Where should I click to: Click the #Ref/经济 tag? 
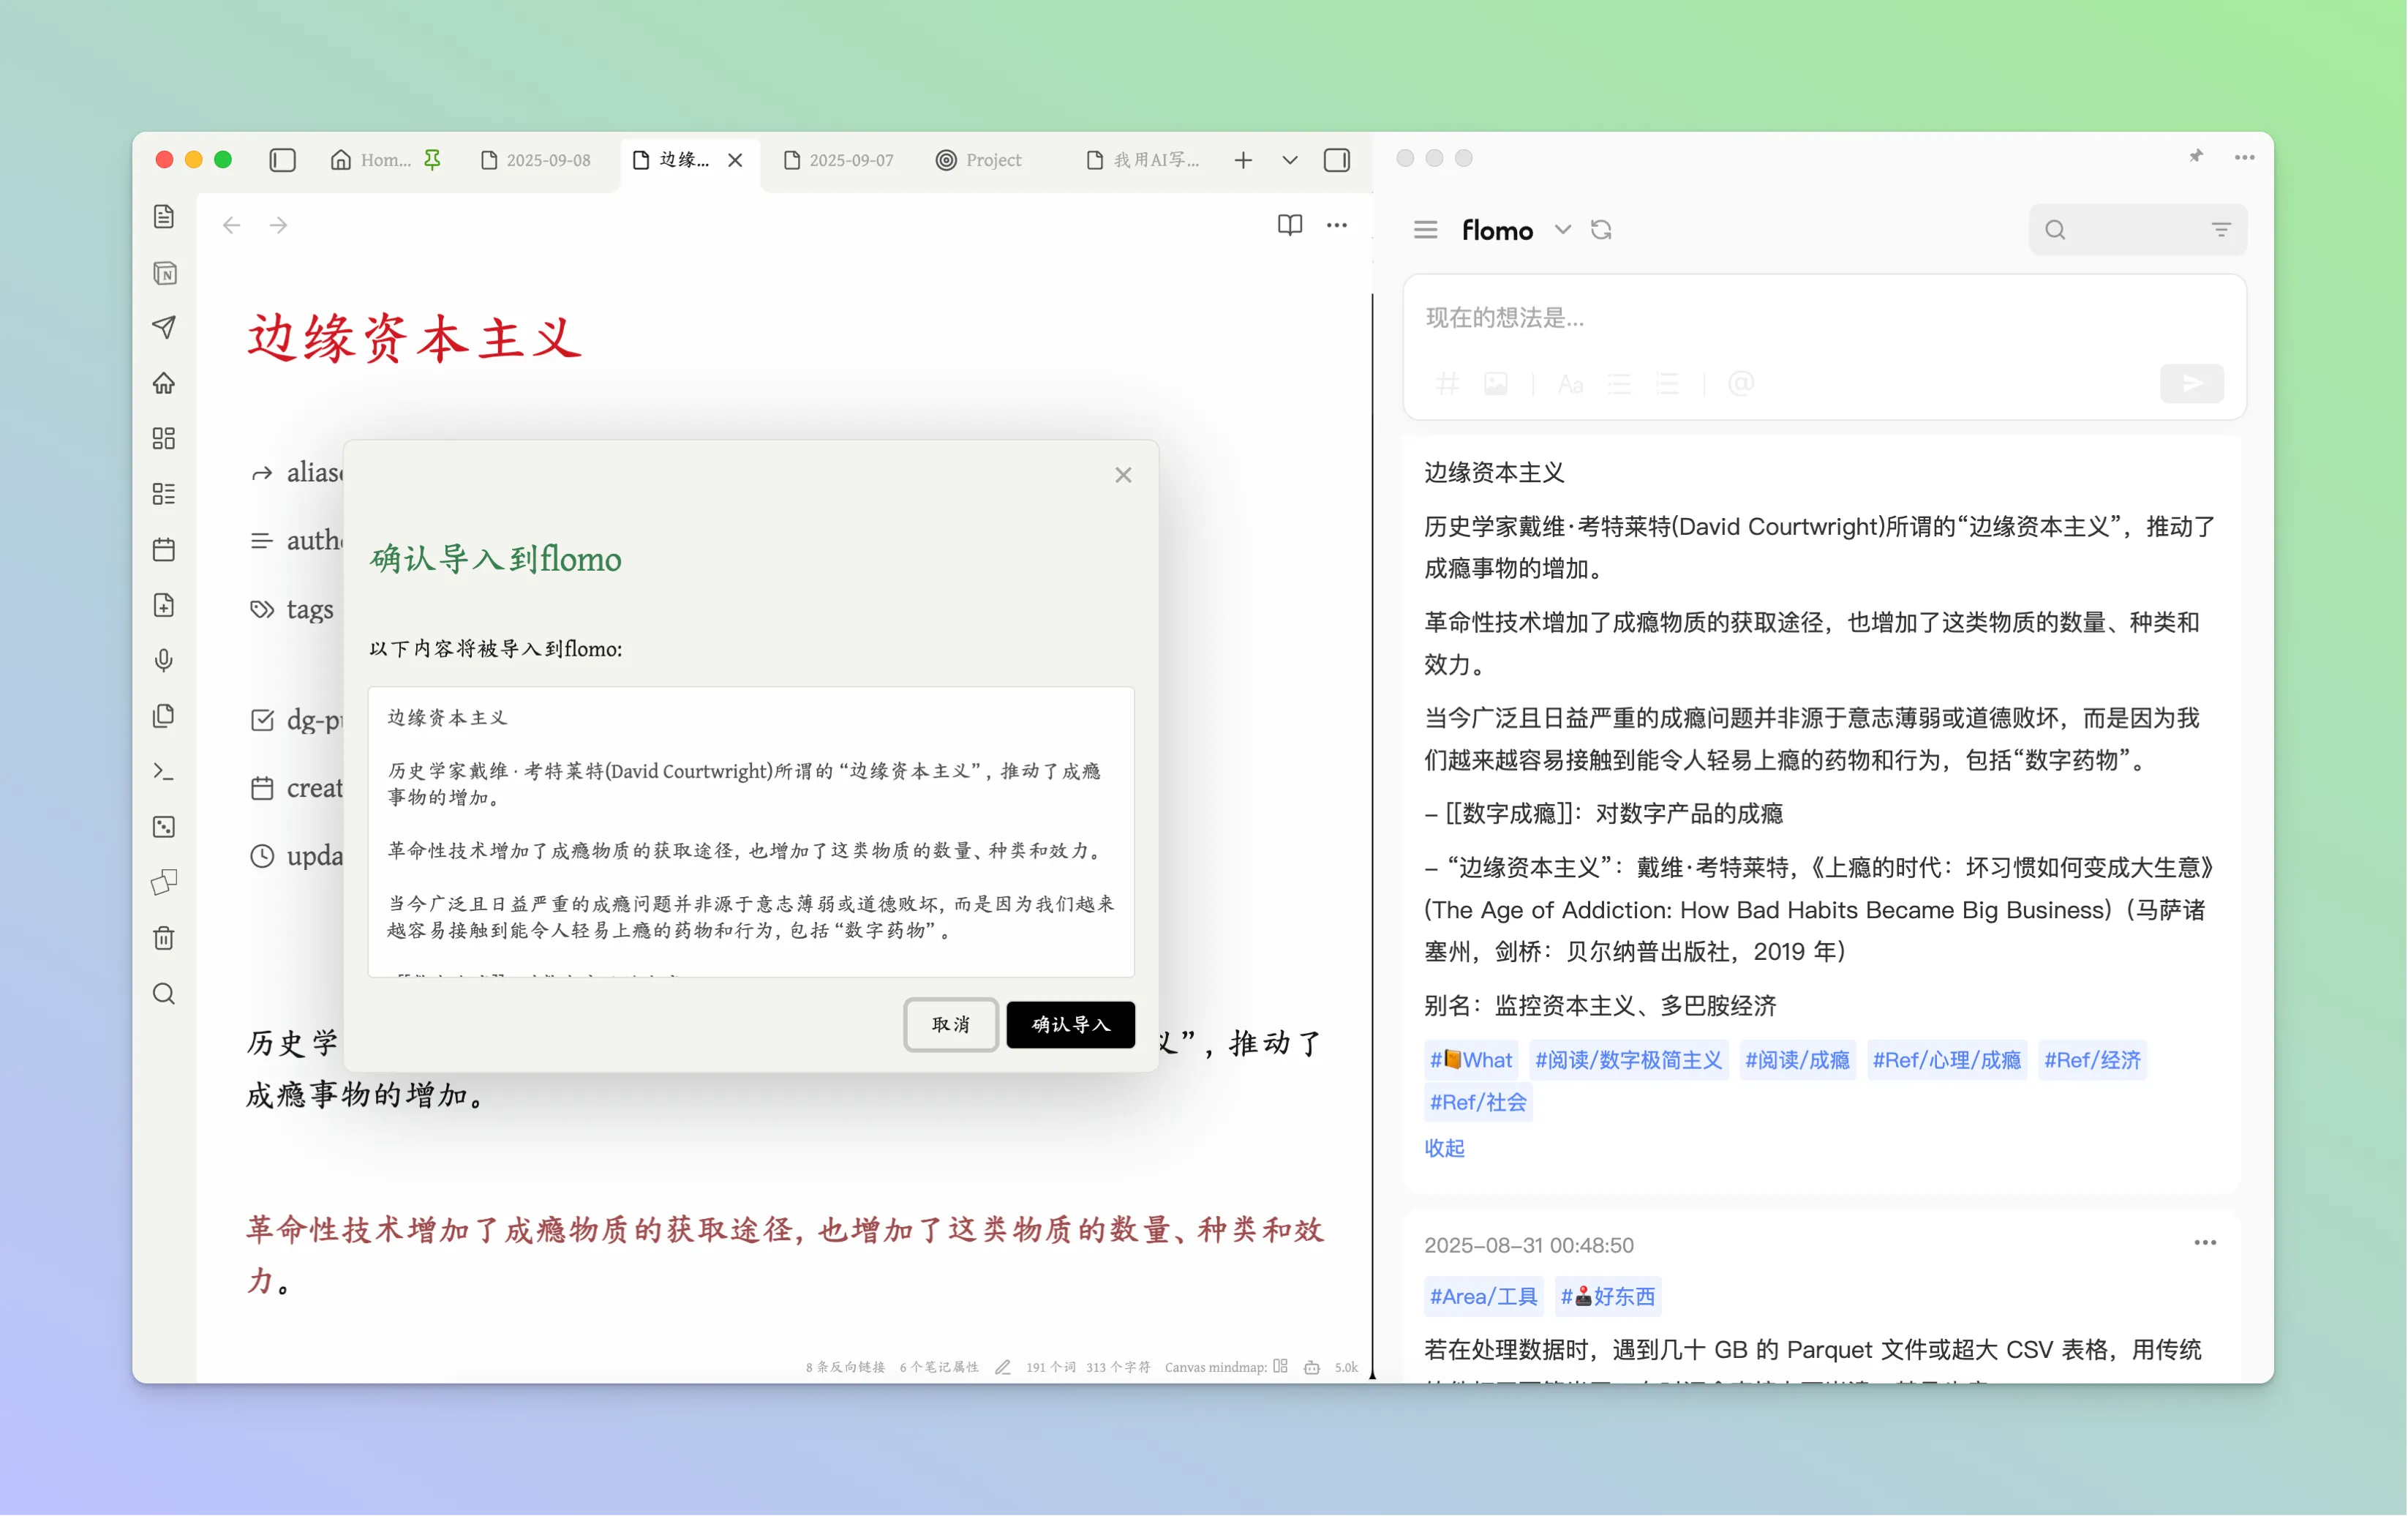coord(2091,1060)
